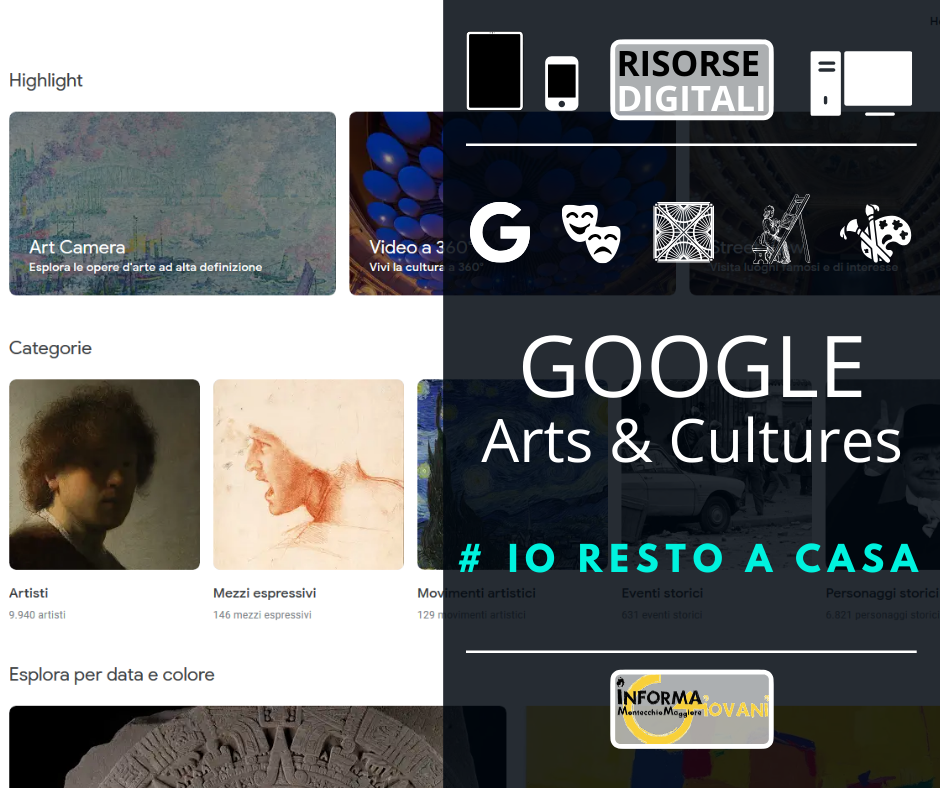Click the 'Arts & Cultures' title text
The image size is (940, 788).
coord(691,441)
